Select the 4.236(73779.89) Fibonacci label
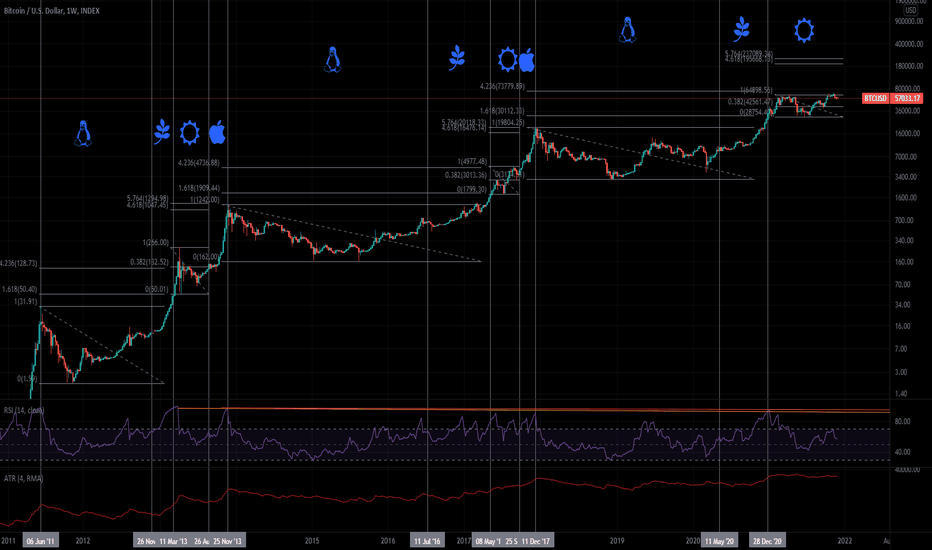932x550 pixels. click(x=502, y=87)
